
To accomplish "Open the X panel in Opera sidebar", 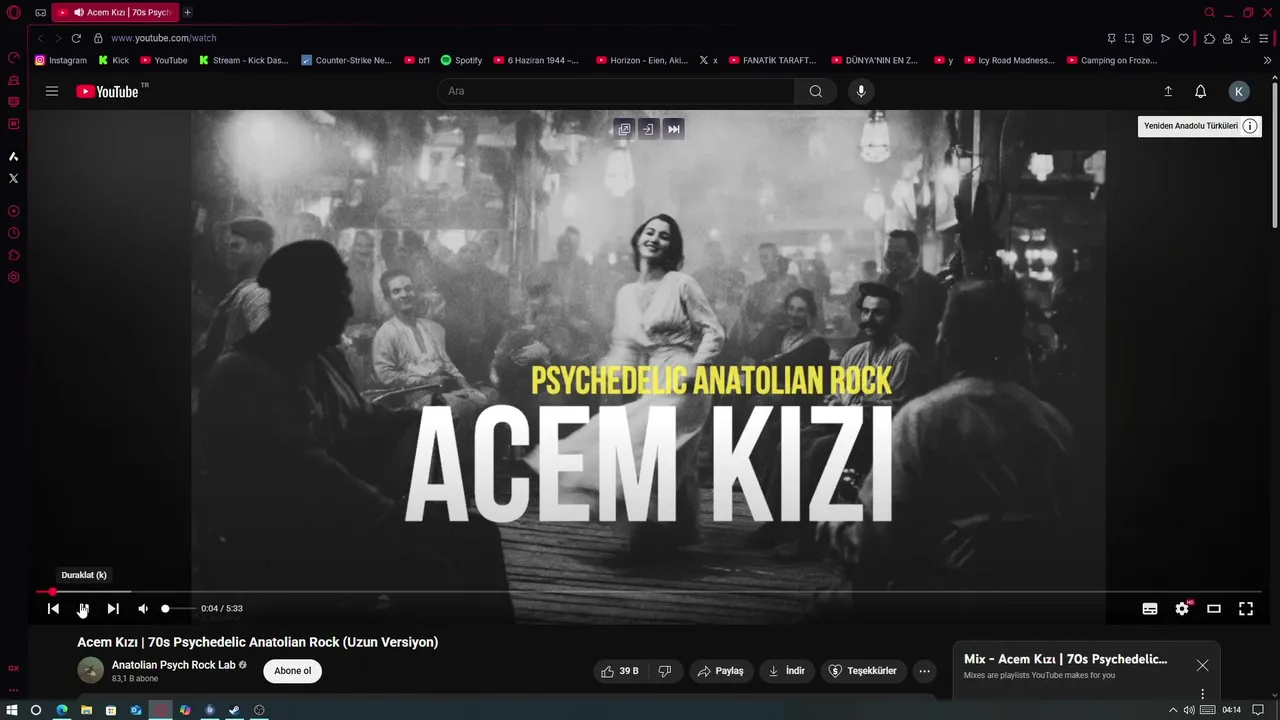I will pos(14,178).
